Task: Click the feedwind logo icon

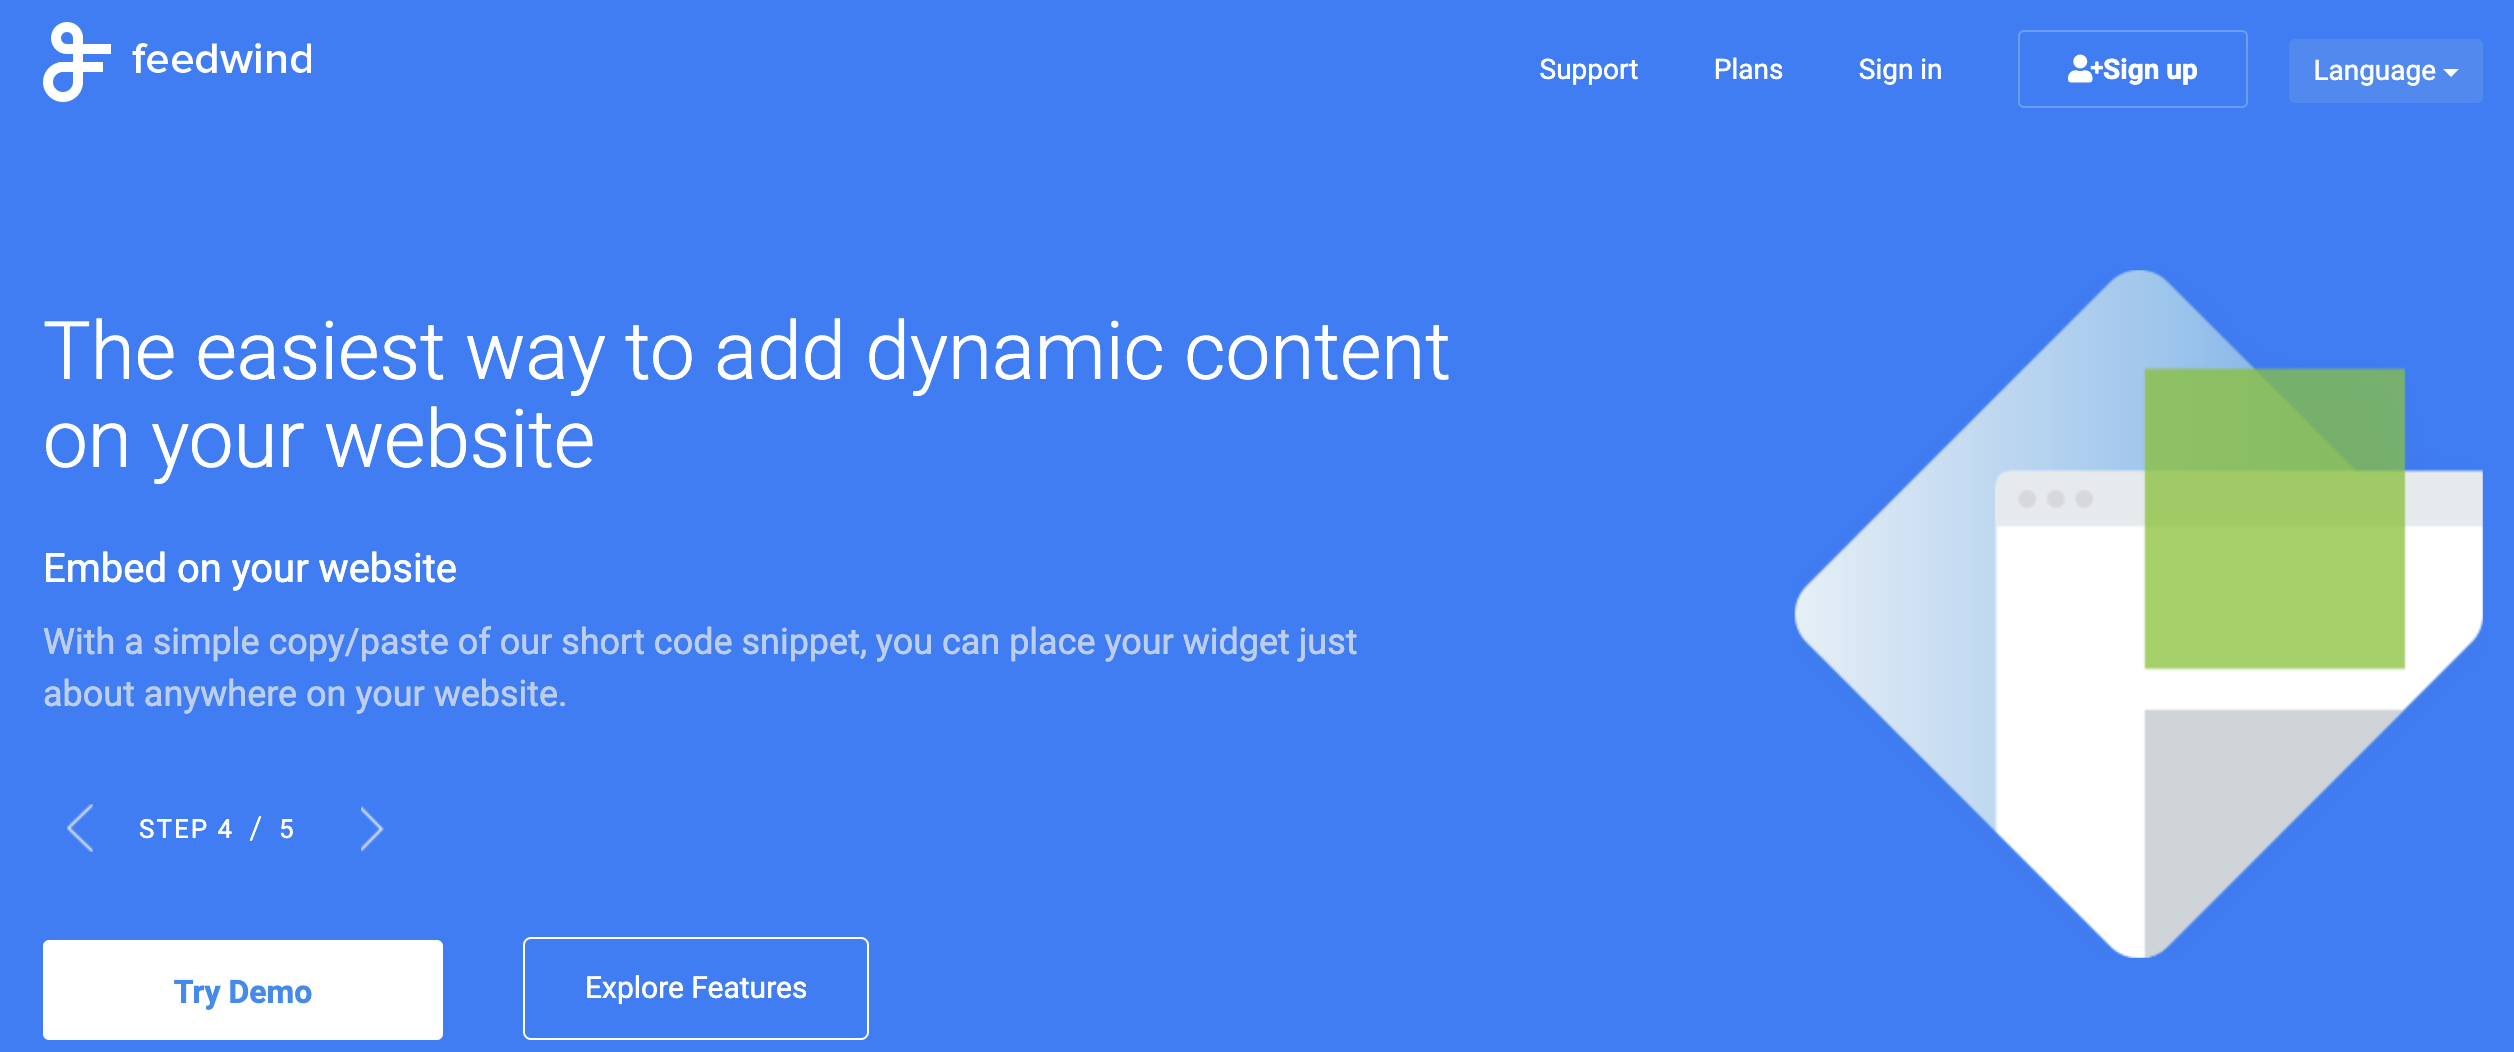Action: click(x=75, y=62)
